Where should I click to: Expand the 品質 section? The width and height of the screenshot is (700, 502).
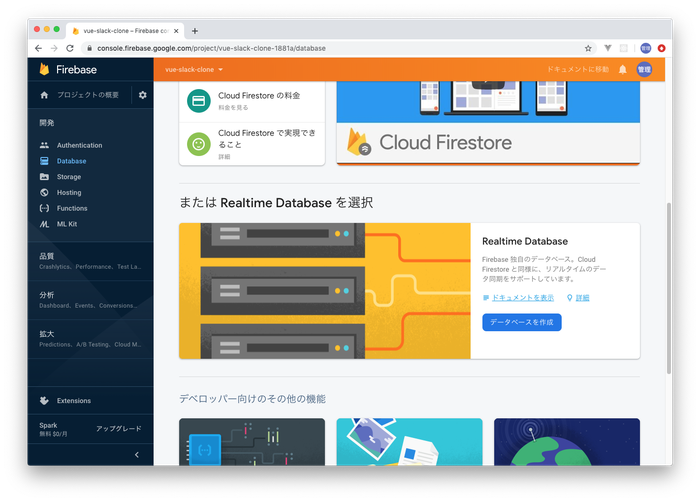click(x=90, y=261)
